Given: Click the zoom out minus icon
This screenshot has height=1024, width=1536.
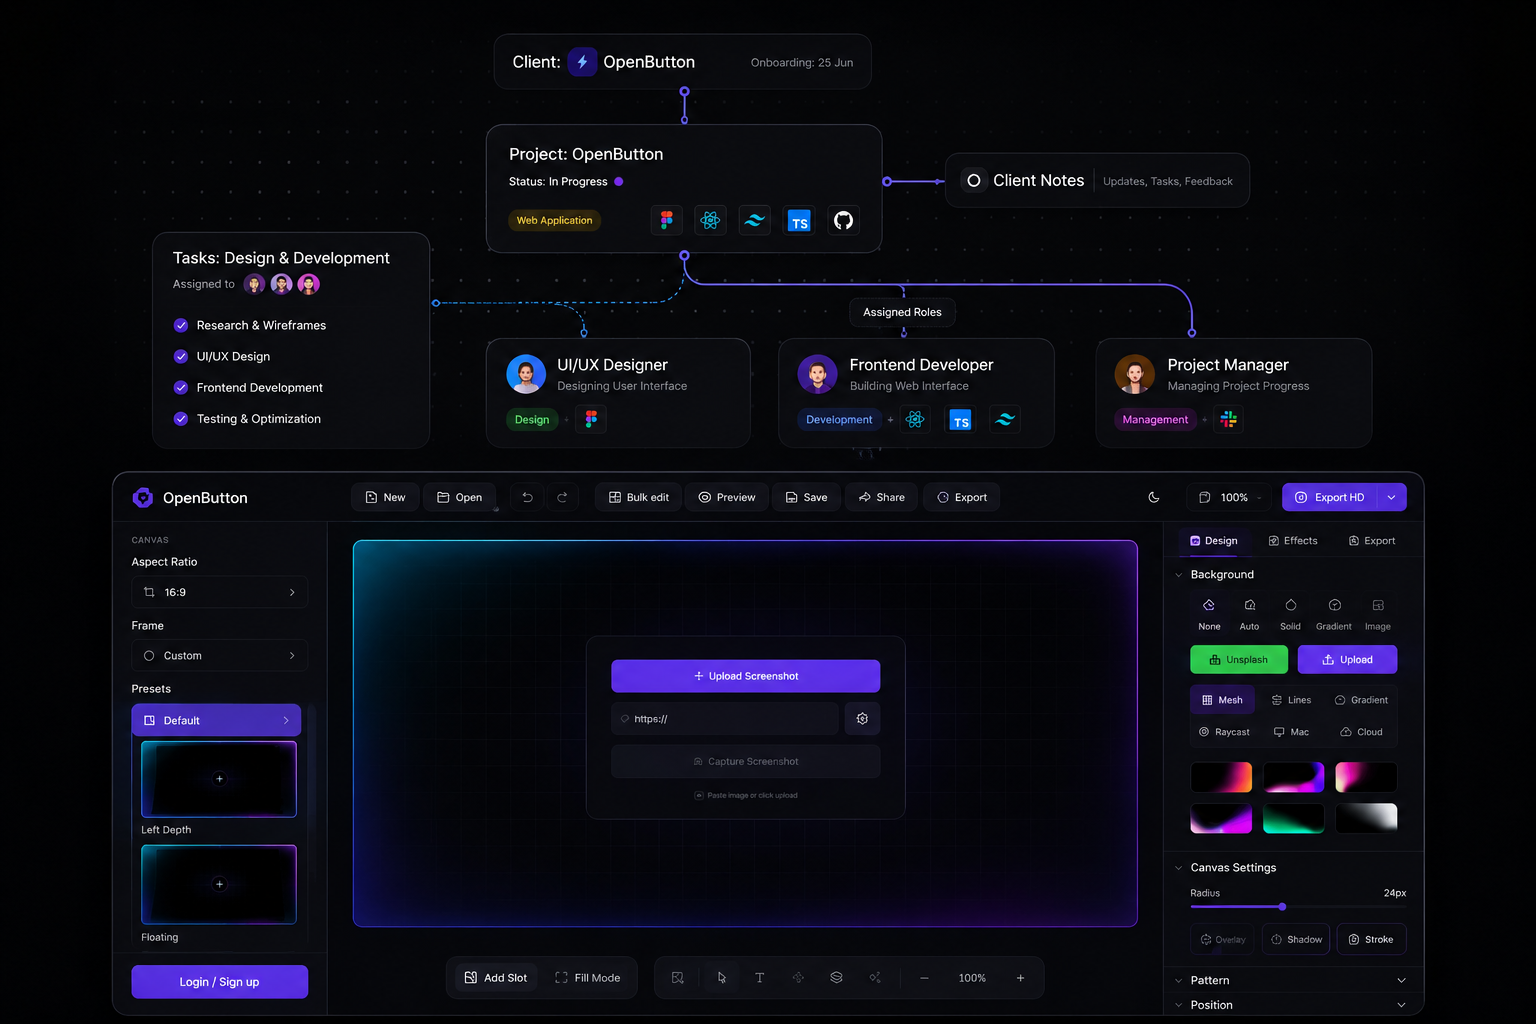Looking at the screenshot, I should pyautogui.click(x=924, y=978).
